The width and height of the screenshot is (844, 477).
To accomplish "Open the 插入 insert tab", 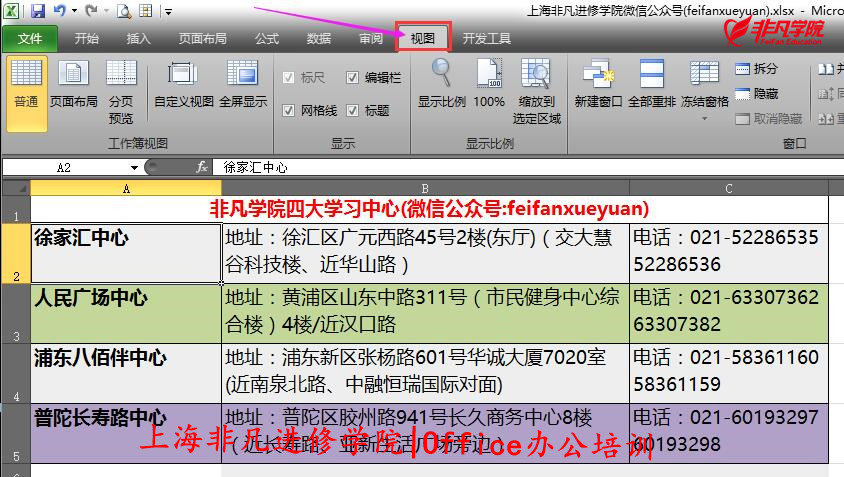I will pos(138,38).
